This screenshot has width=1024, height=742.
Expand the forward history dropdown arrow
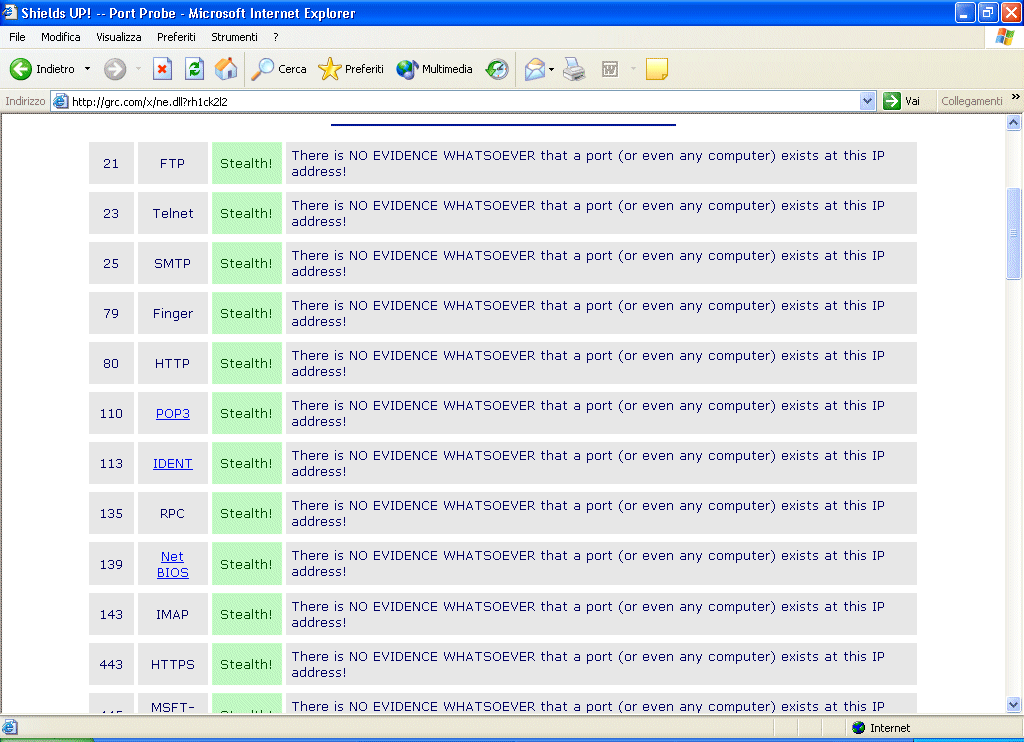[x=138, y=69]
